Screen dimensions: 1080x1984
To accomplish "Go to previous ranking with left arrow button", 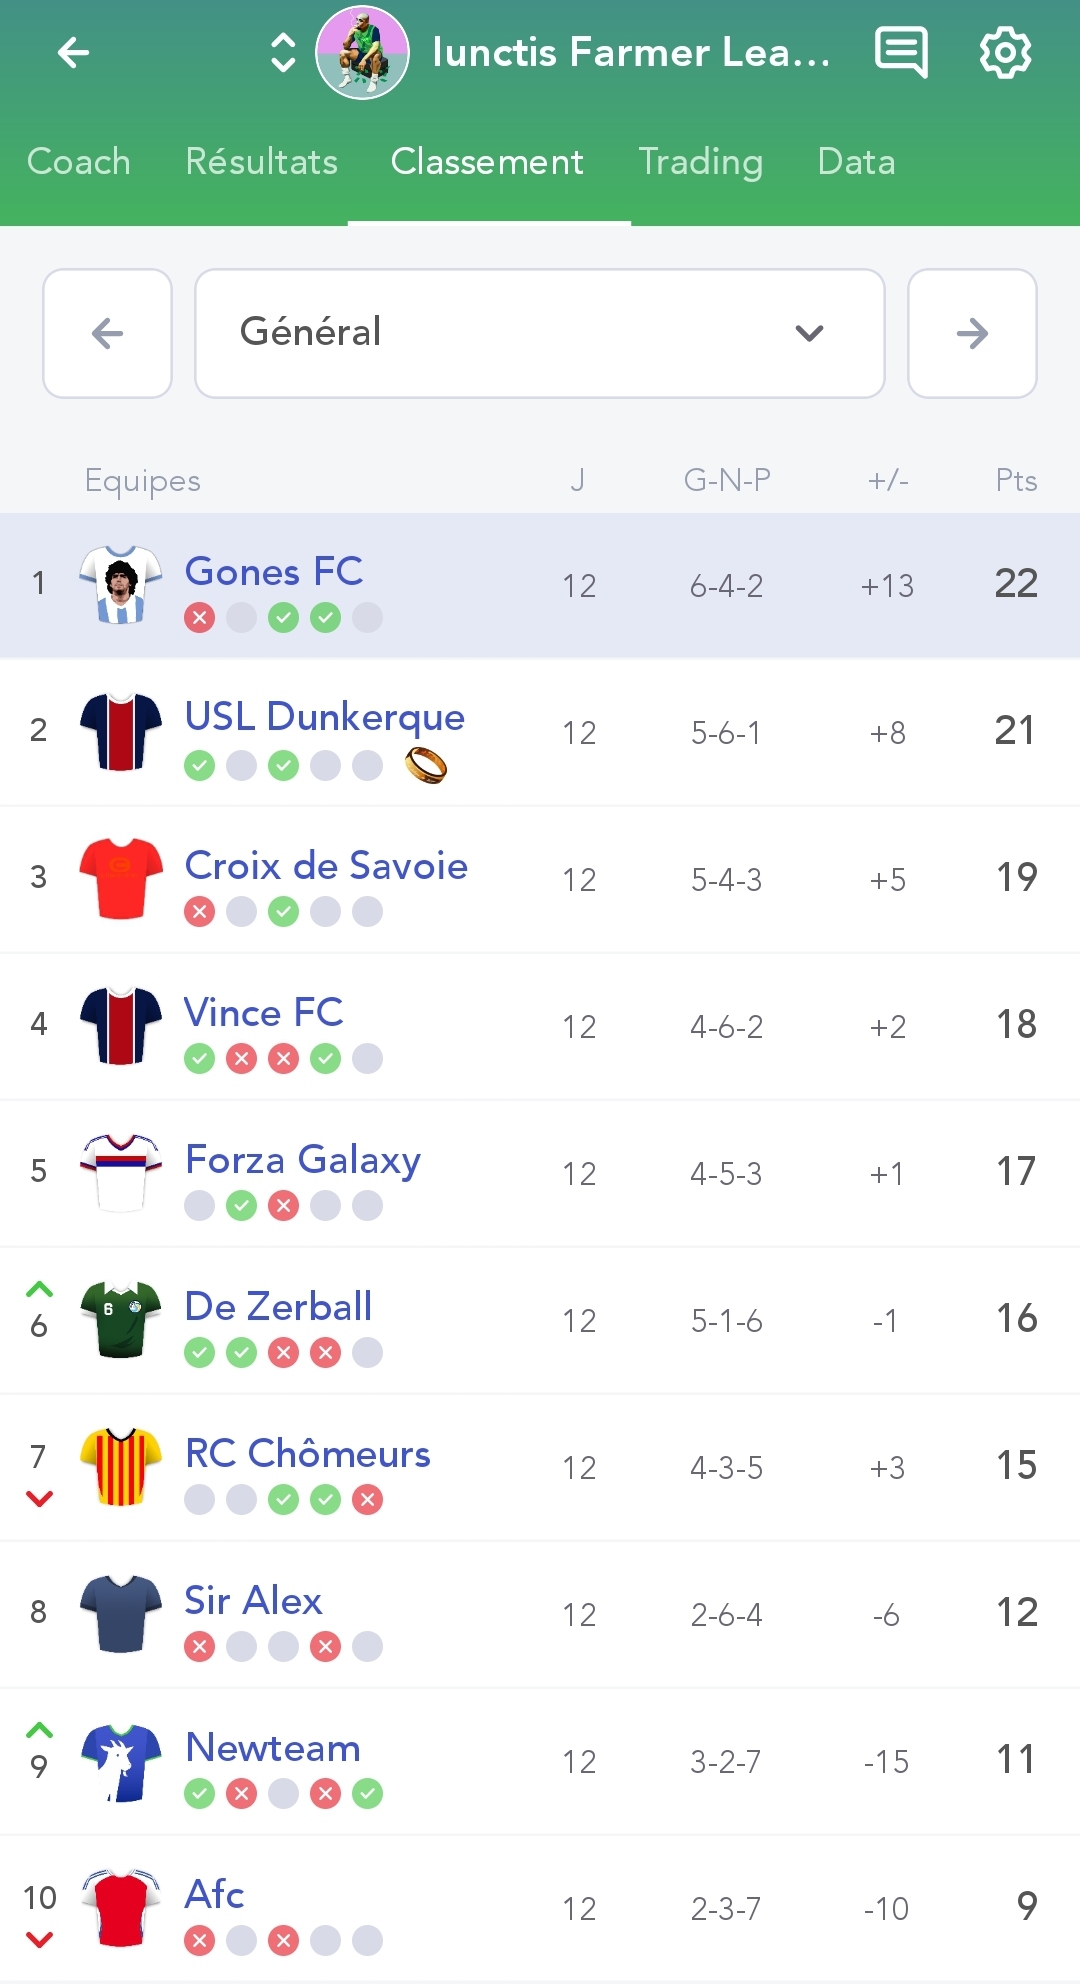I will (107, 333).
